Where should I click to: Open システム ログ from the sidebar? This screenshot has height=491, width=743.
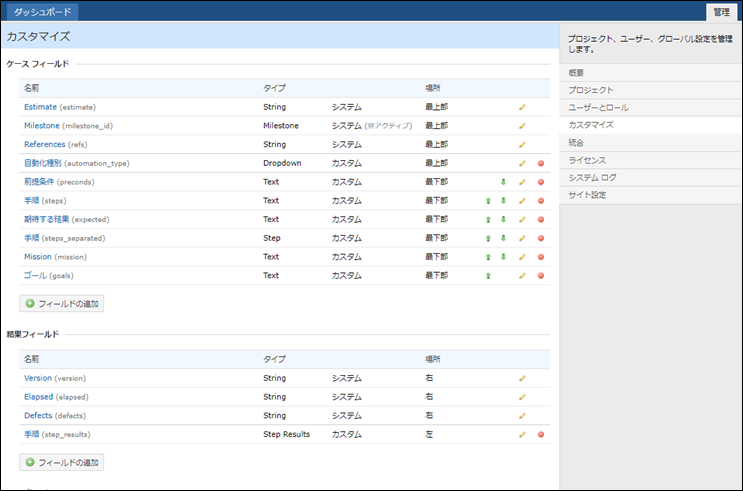click(x=592, y=177)
